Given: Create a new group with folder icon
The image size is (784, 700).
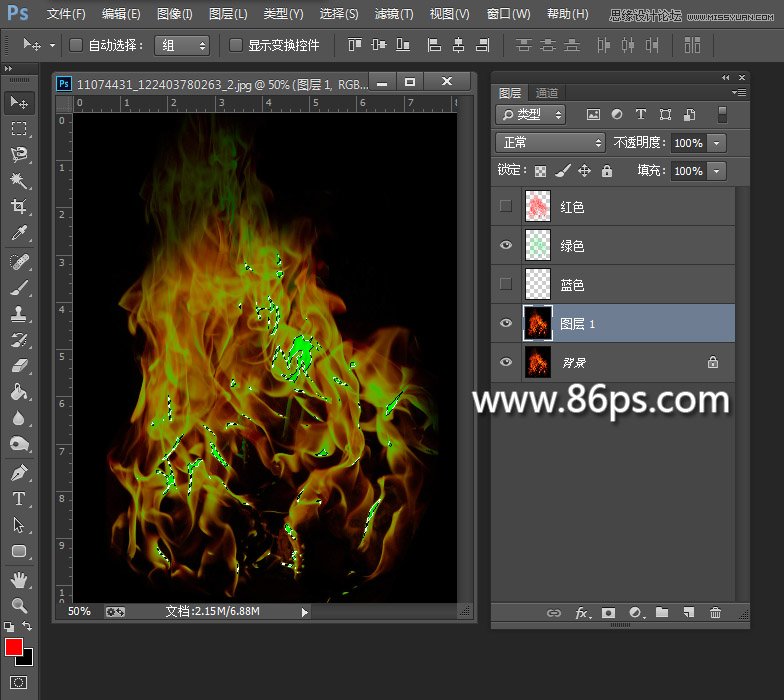Looking at the screenshot, I should pyautogui.click(x=662, y=613).
